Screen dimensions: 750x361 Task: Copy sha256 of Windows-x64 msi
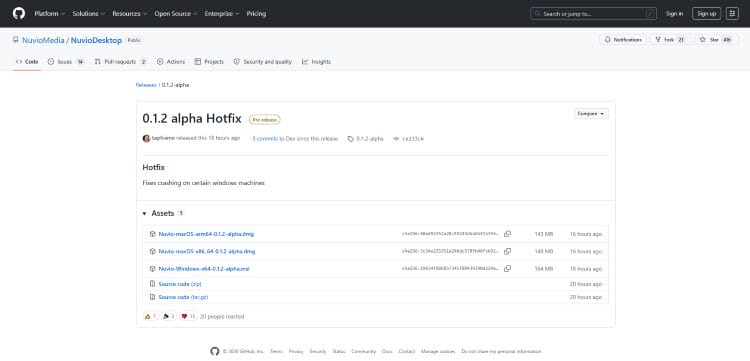click(x=507, y=269)
